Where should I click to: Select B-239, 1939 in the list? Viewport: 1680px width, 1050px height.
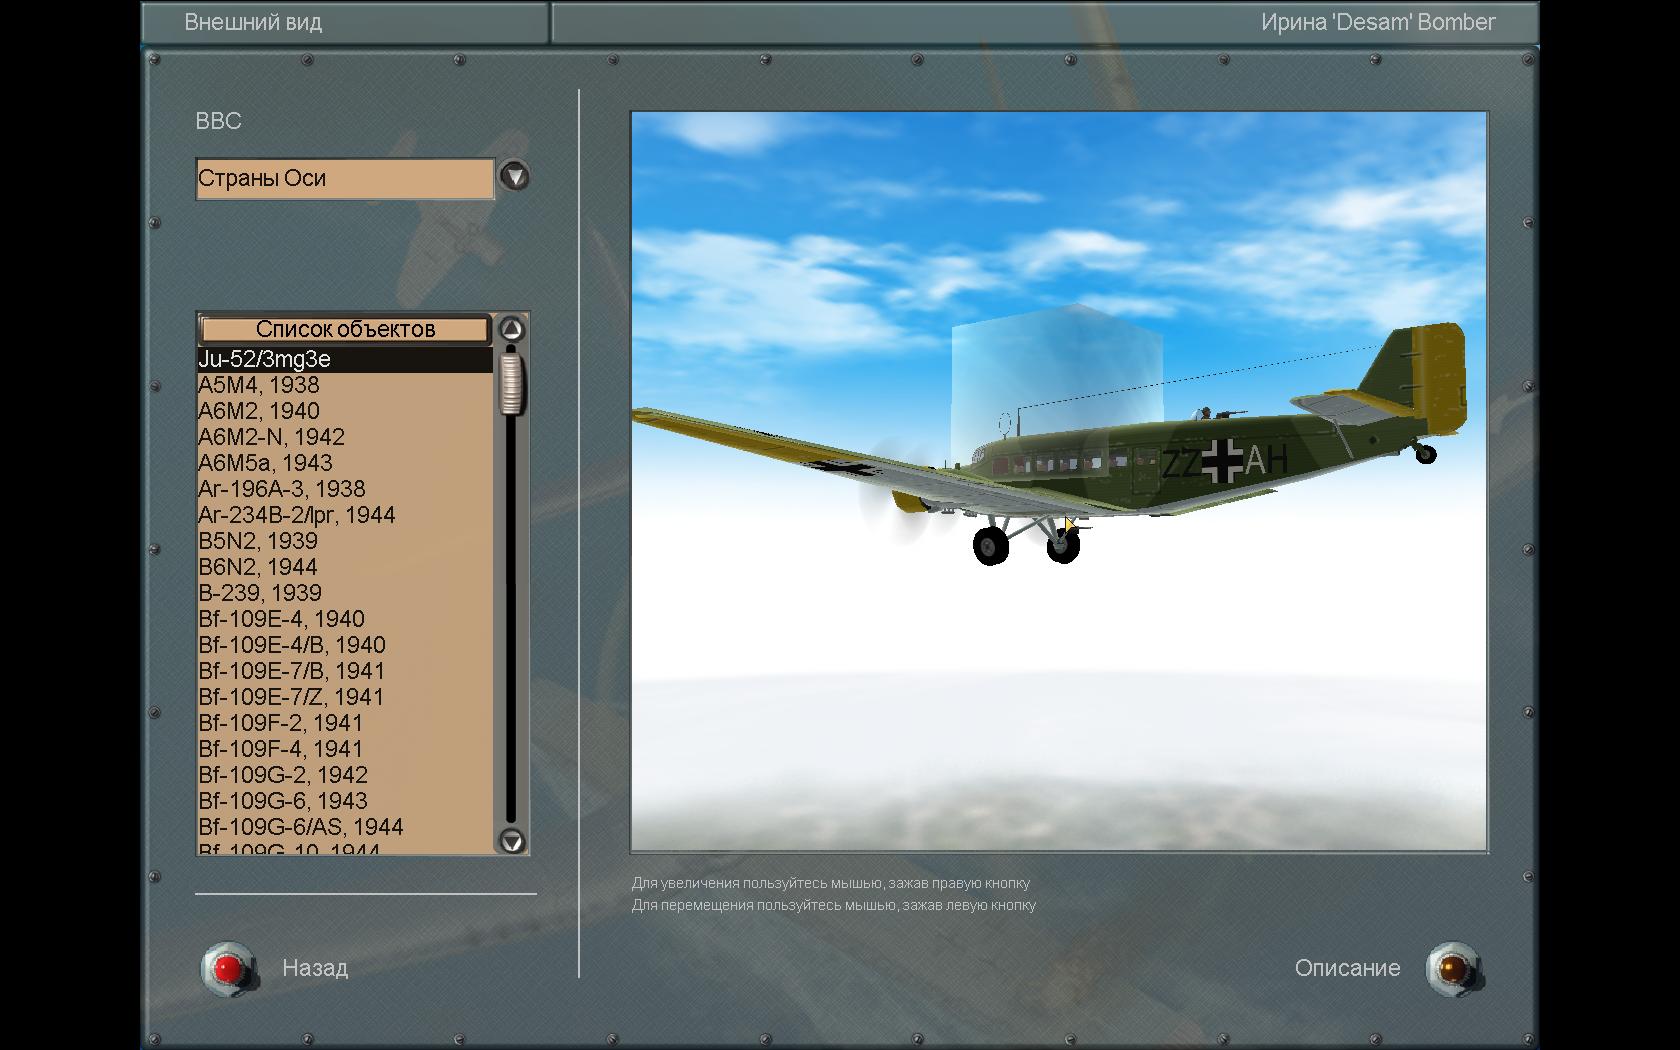tap(345, 593)
